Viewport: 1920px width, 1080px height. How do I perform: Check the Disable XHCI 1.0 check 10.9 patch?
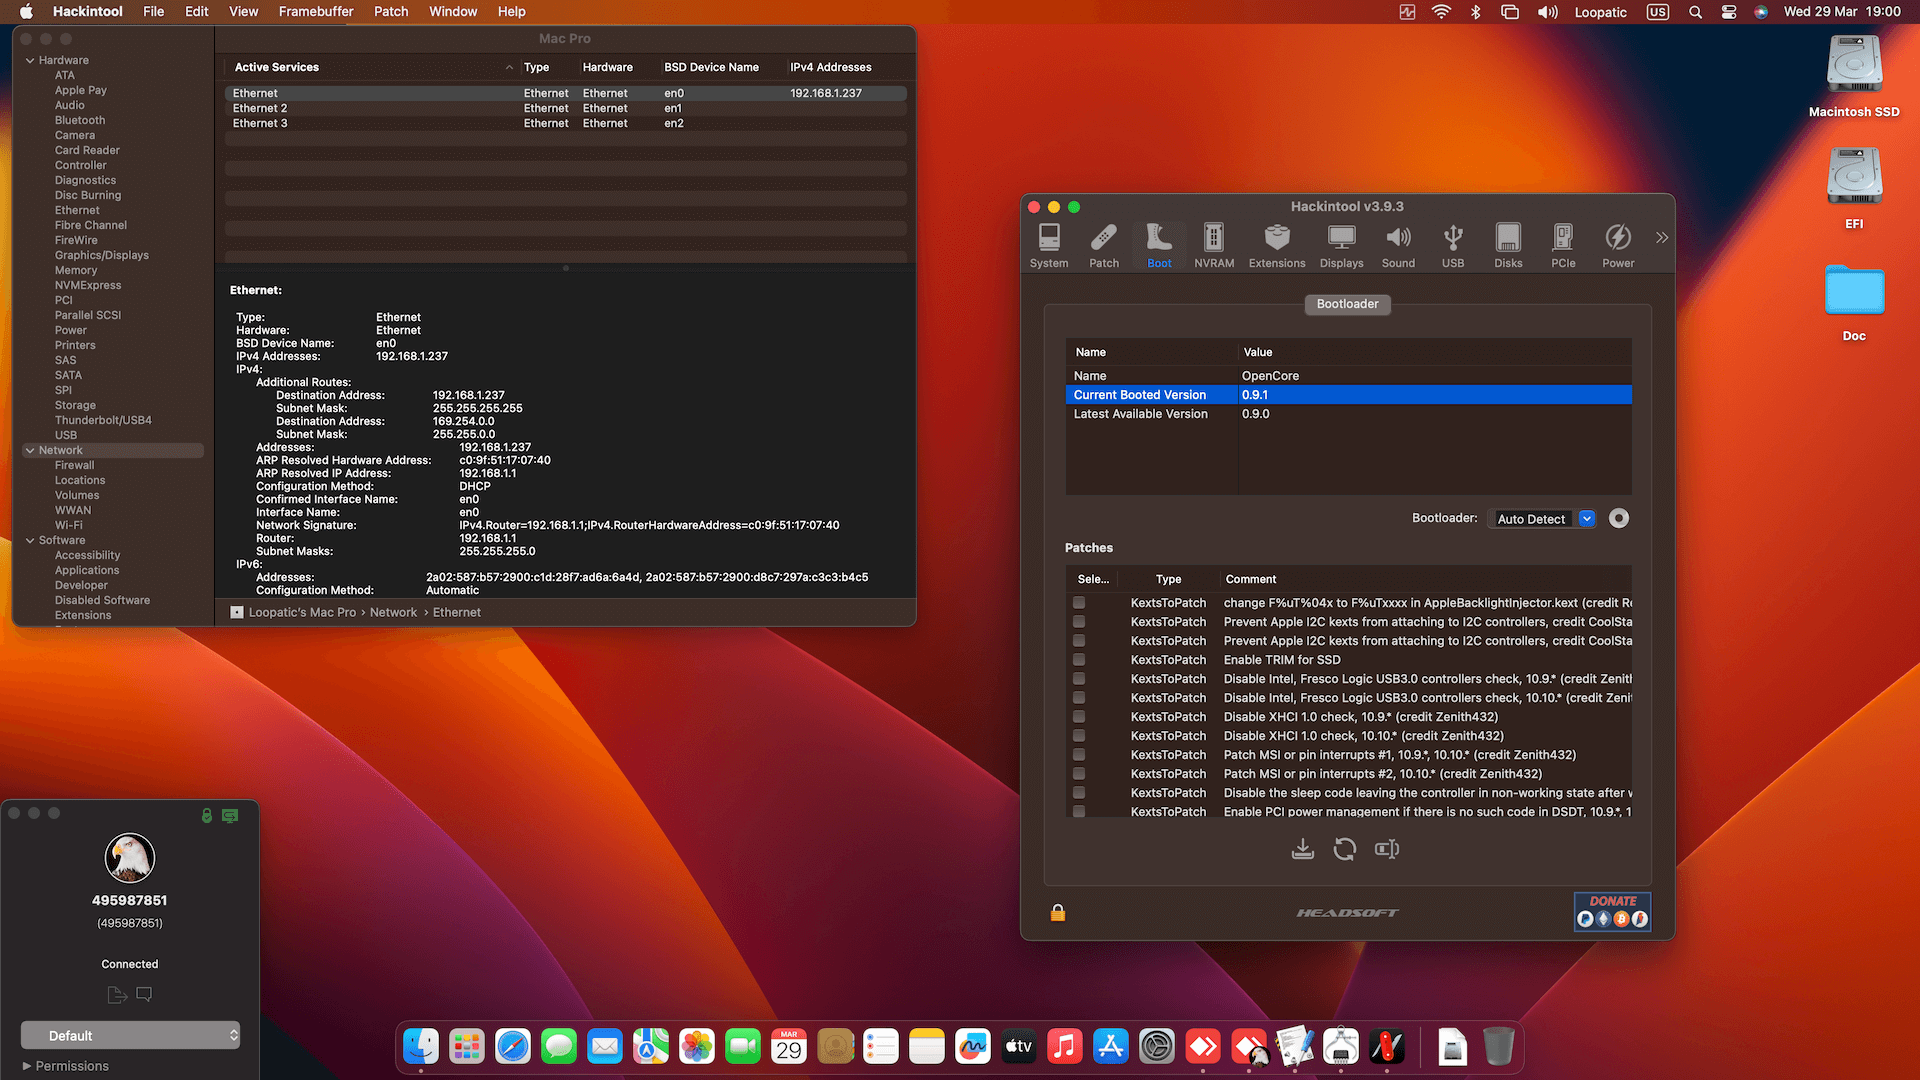1078,716
